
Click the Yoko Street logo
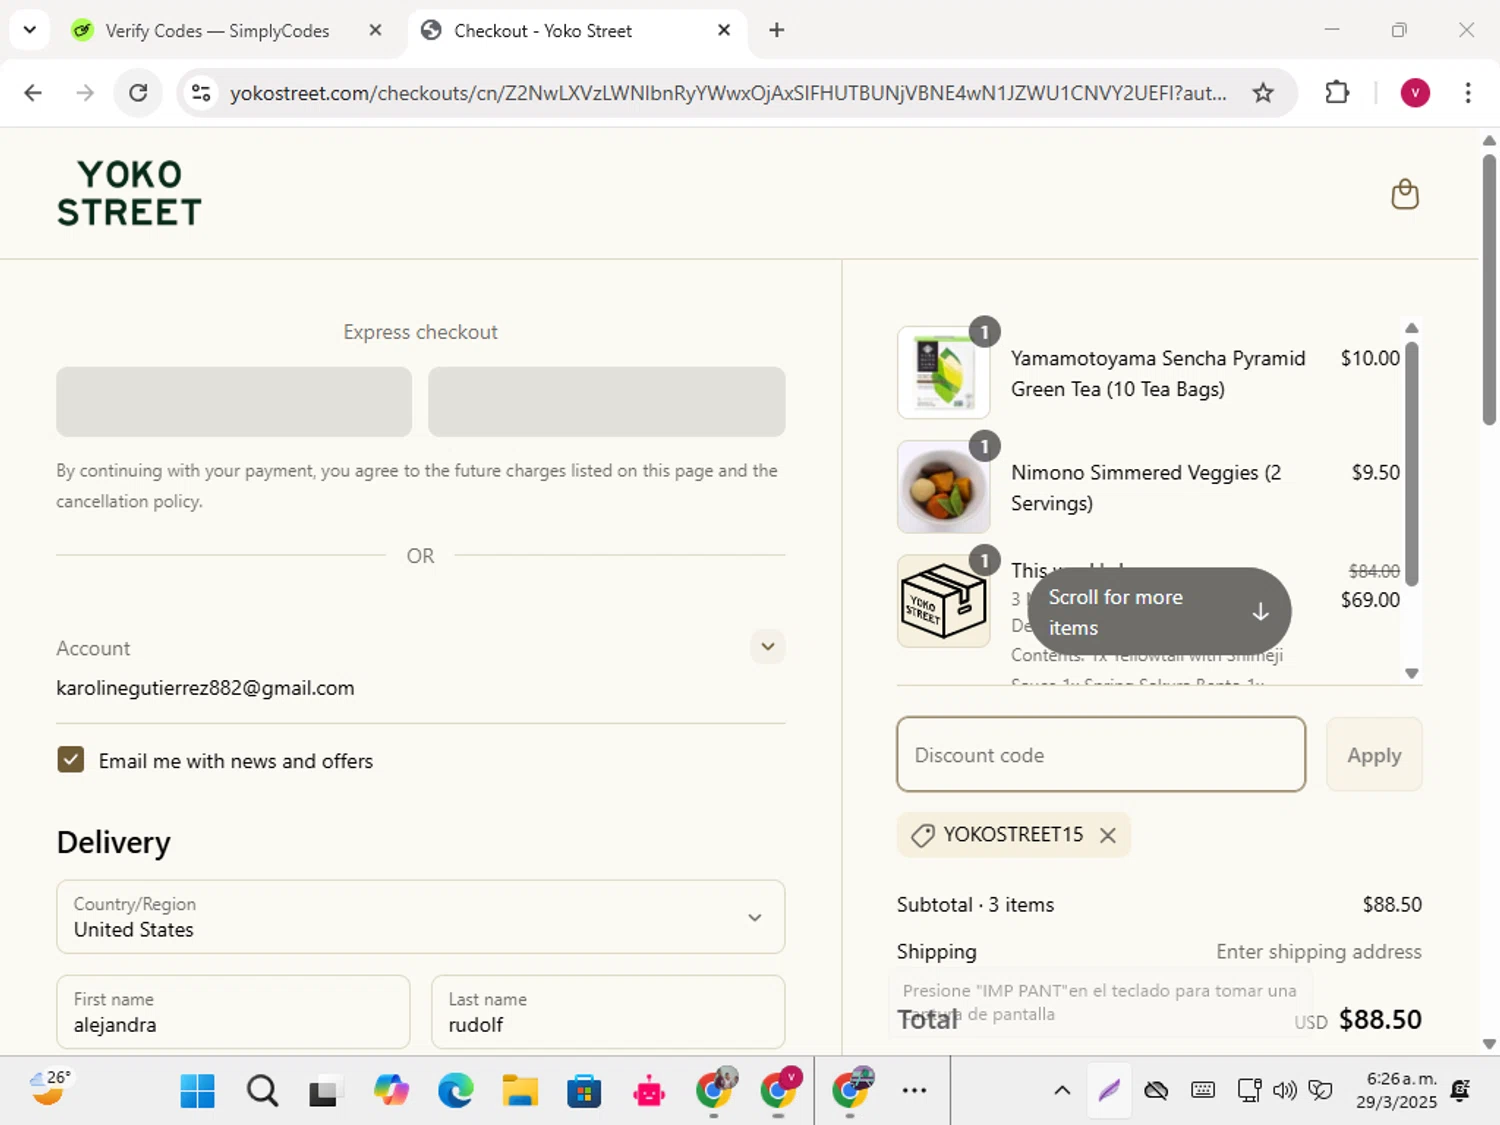coord(130,193)
